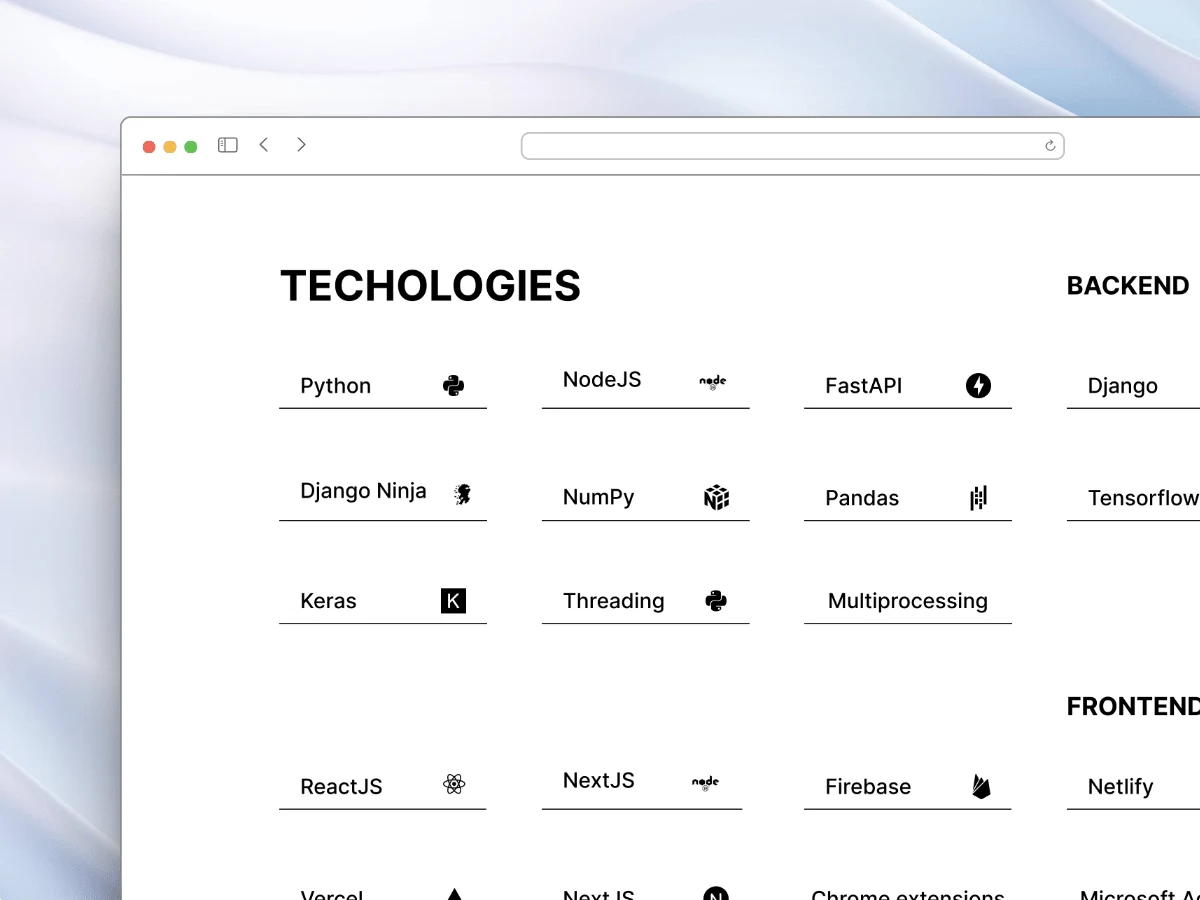1200x900 pixels.
Task: Select the Django technology label
Action: point(1123,387)
